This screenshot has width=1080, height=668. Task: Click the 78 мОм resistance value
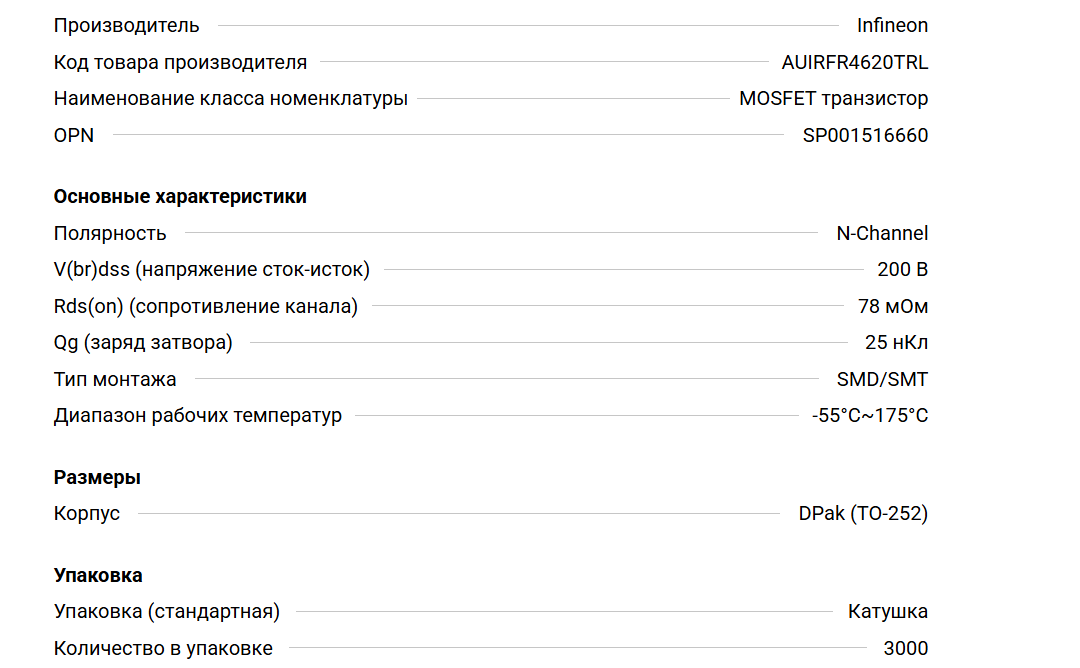click(893, 306)
